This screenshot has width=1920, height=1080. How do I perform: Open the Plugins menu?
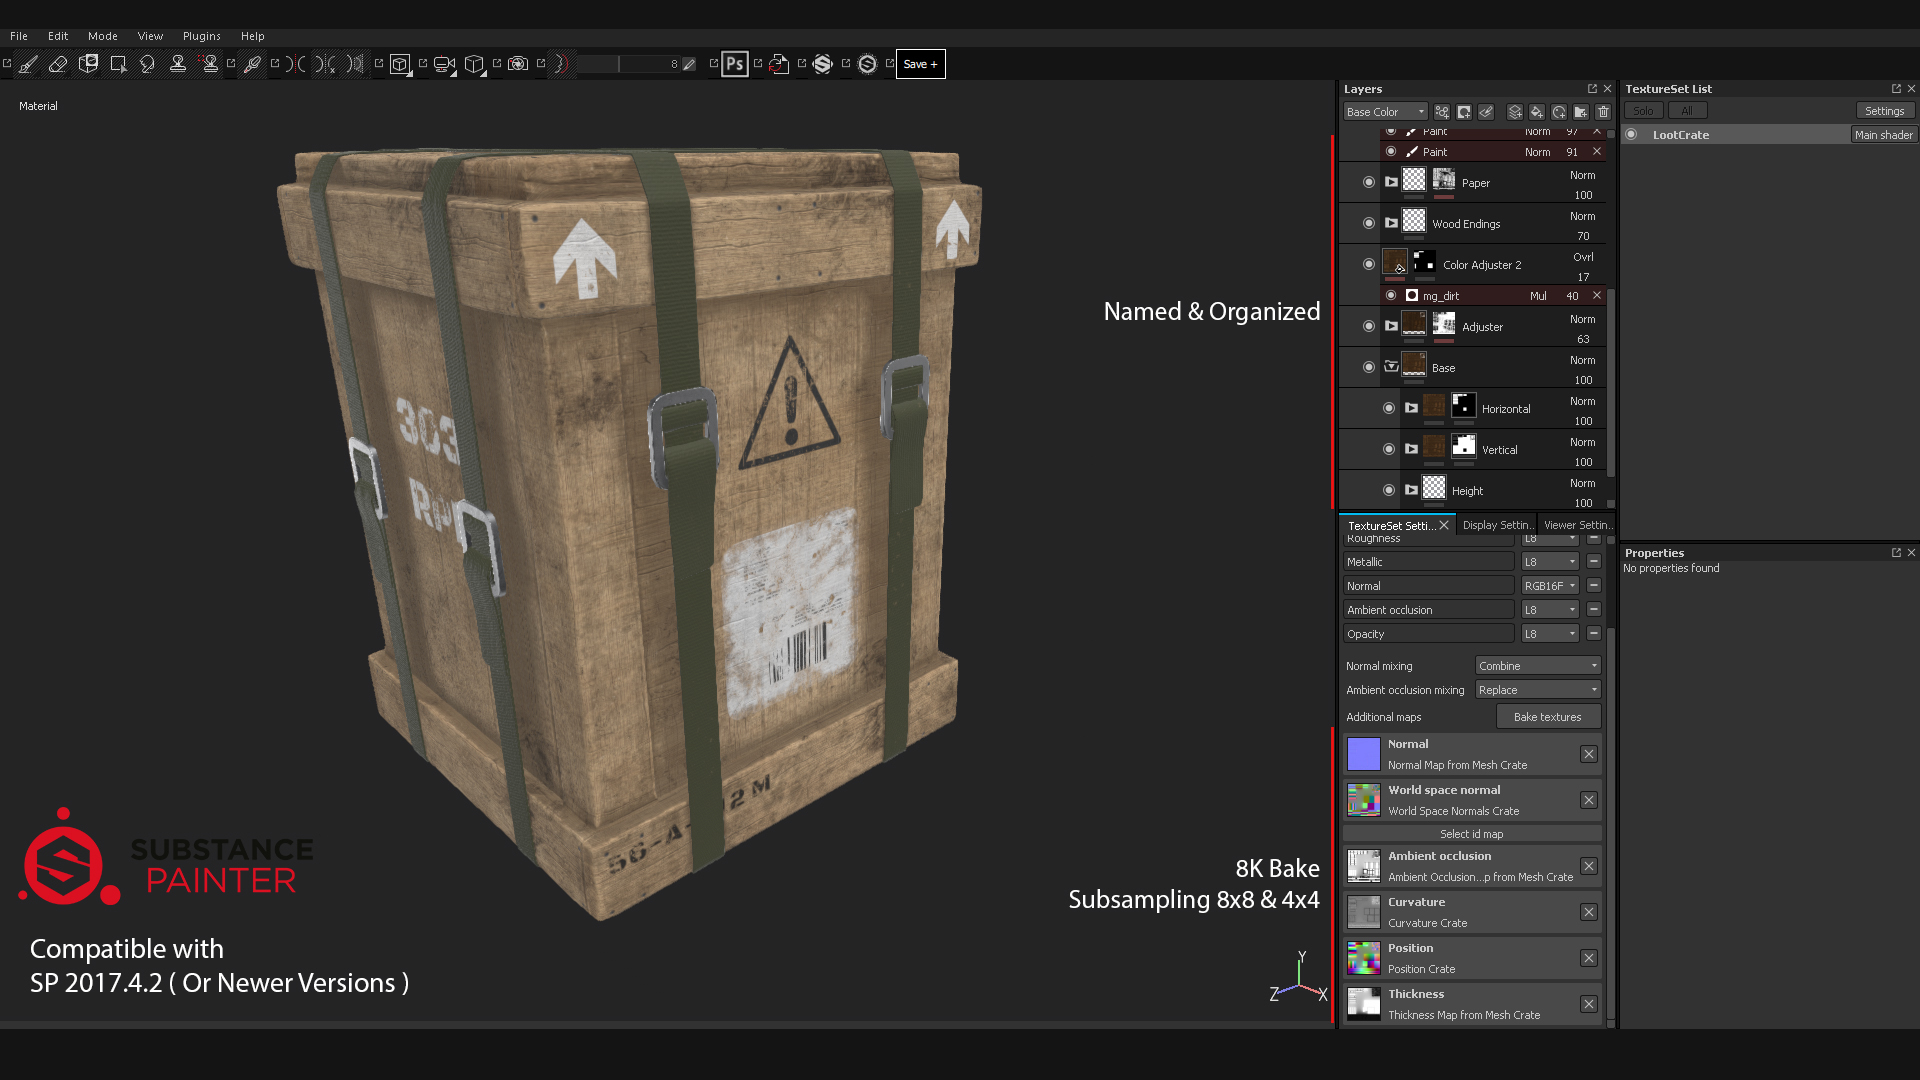(201, 36)
